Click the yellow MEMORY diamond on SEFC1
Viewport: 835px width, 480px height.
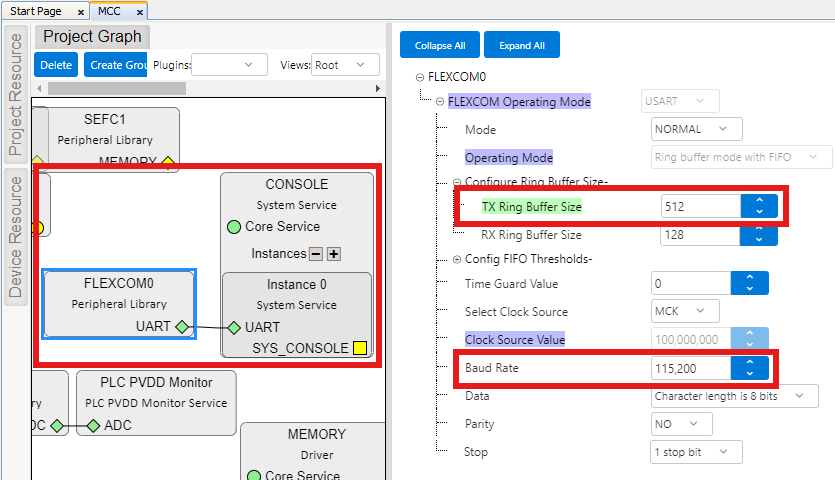point(168,161)
